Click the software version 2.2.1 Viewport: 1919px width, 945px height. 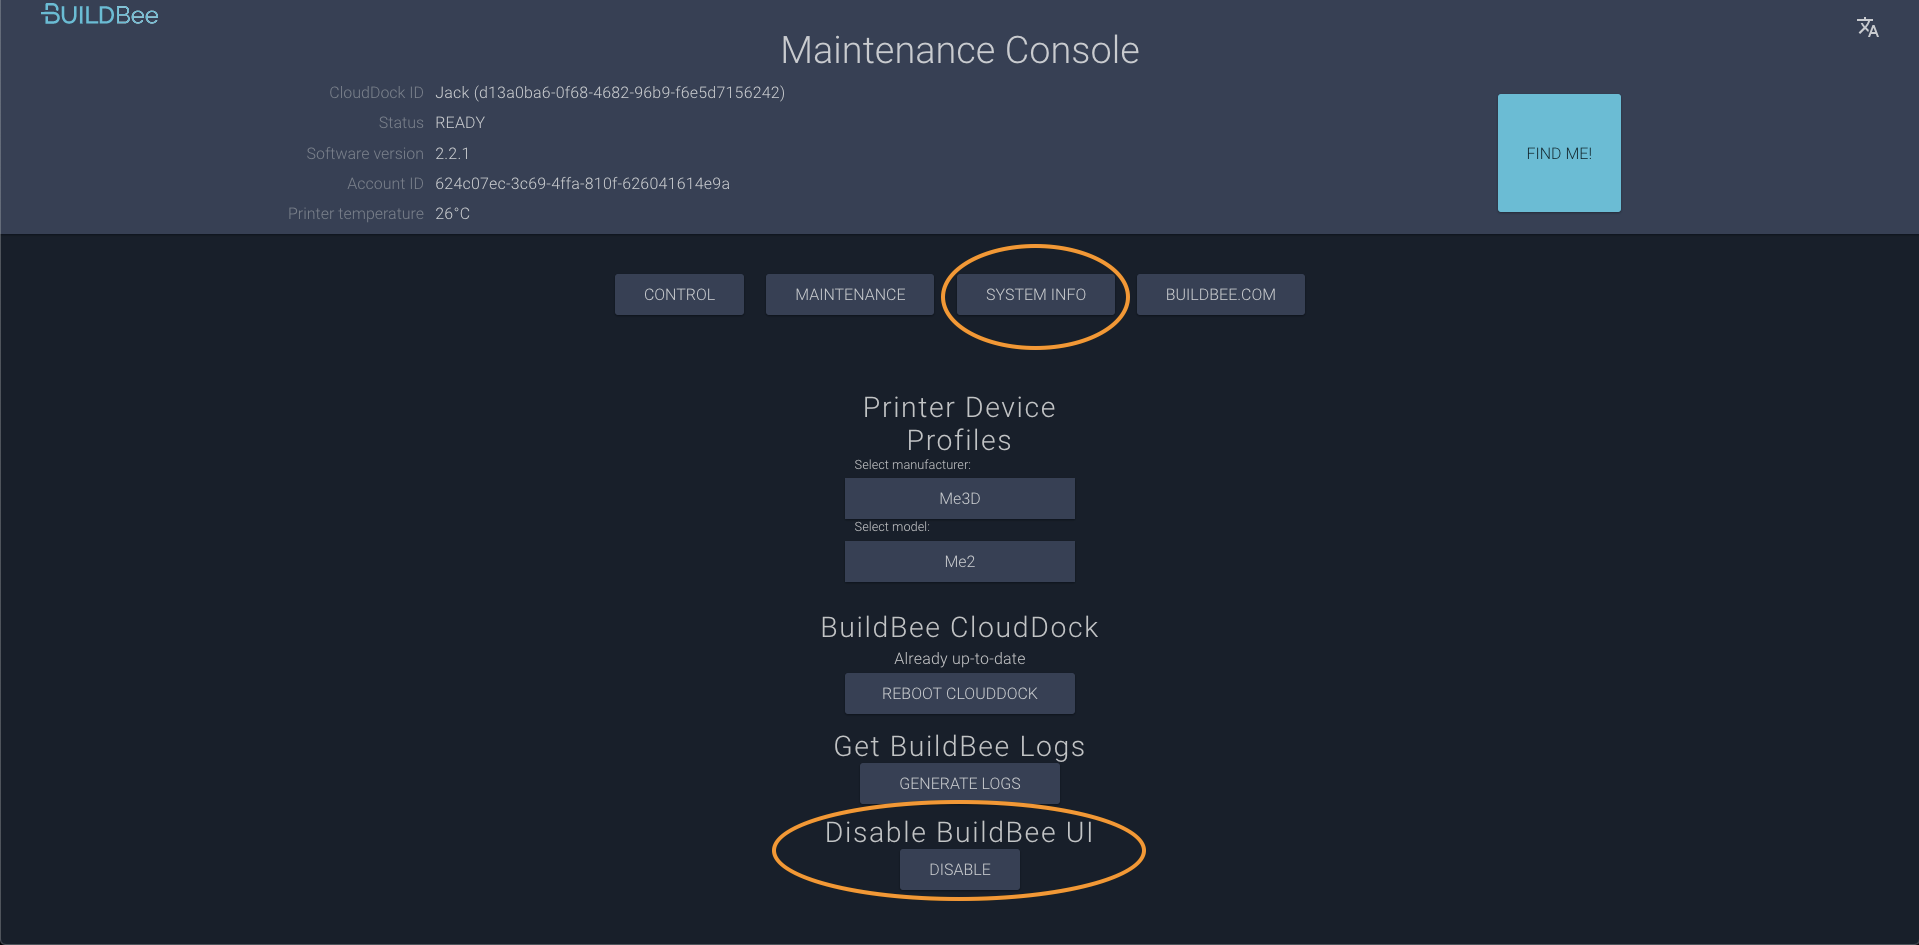tap(452, 153)
